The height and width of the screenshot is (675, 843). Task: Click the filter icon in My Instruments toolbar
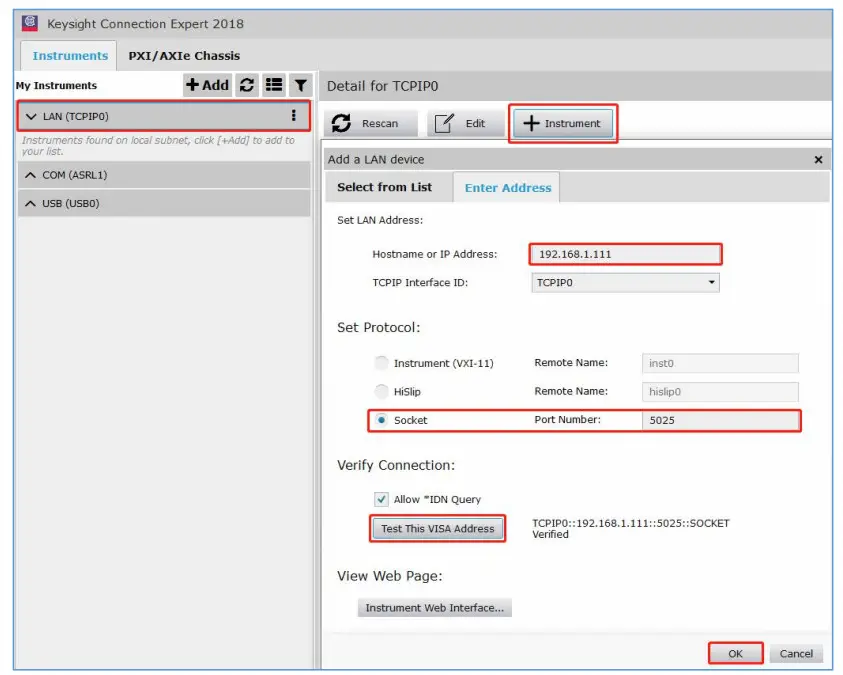pos(300,85)
